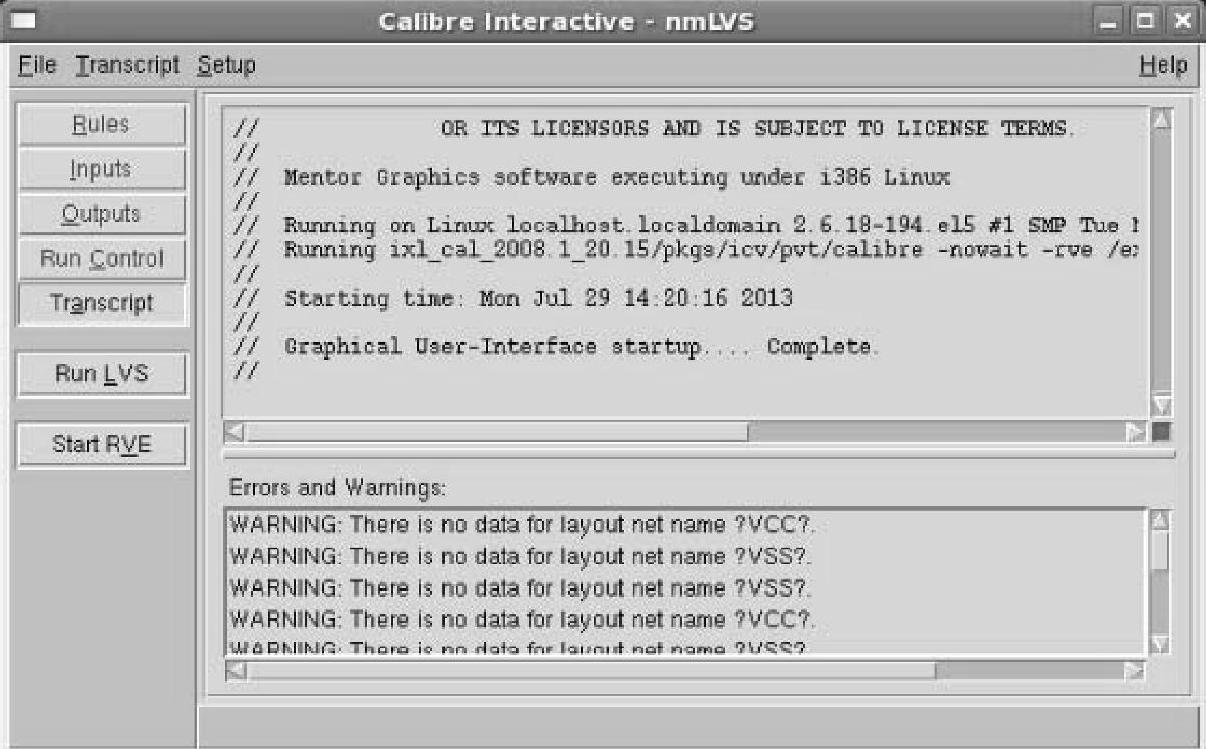This screenshot has width=1206, height=749.
Task: Click the warnings horizontal scrollbar thumb
Action: 591,670
